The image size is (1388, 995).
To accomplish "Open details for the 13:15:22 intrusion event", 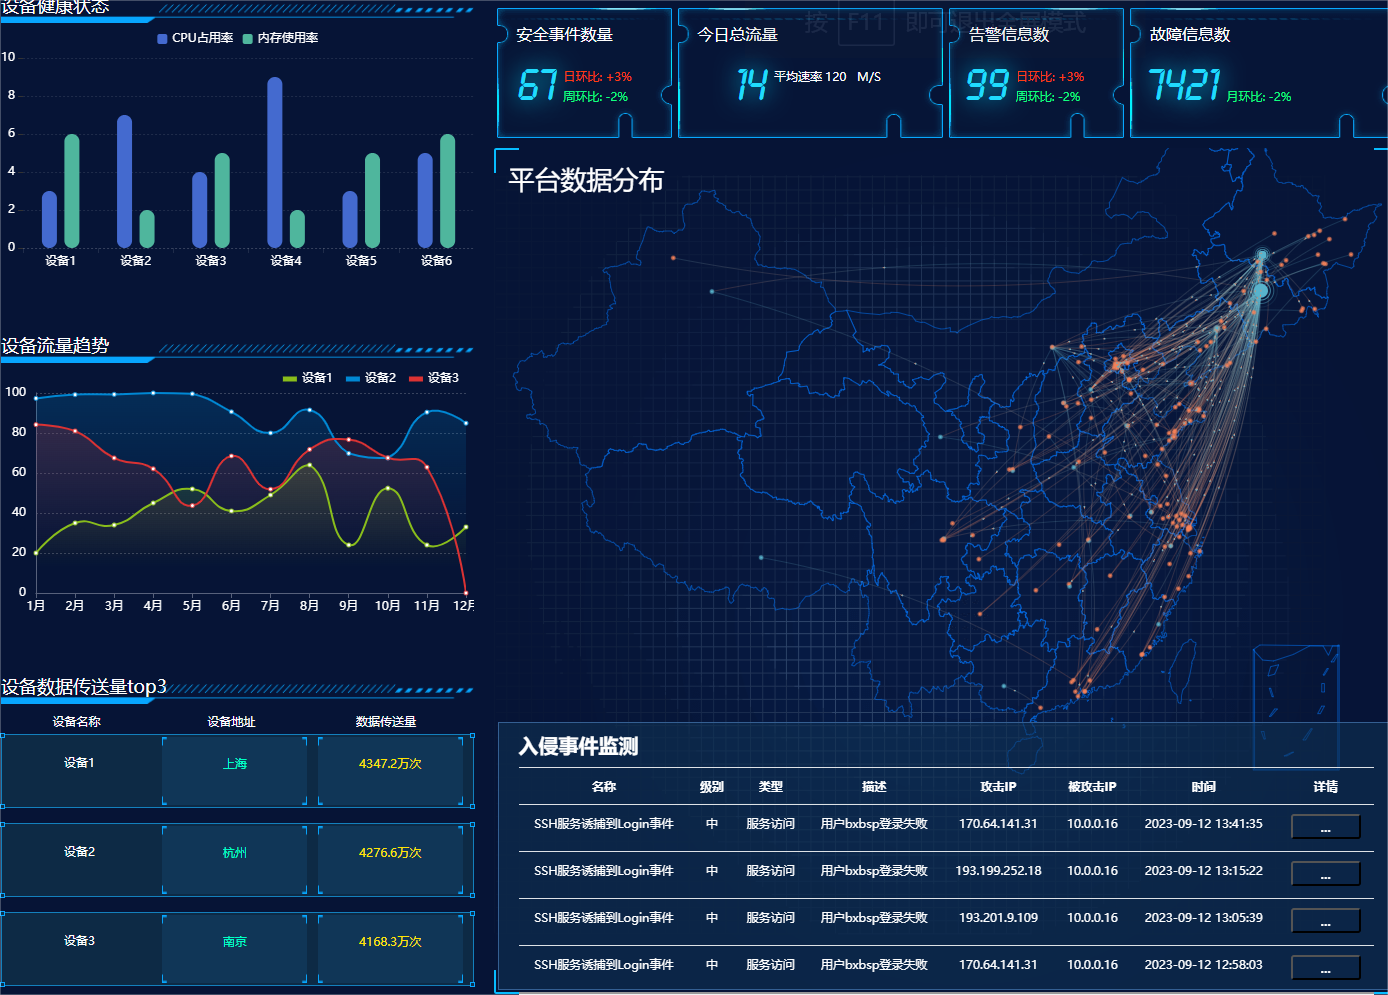I will pyautogui.click(x=1325, y=873).
